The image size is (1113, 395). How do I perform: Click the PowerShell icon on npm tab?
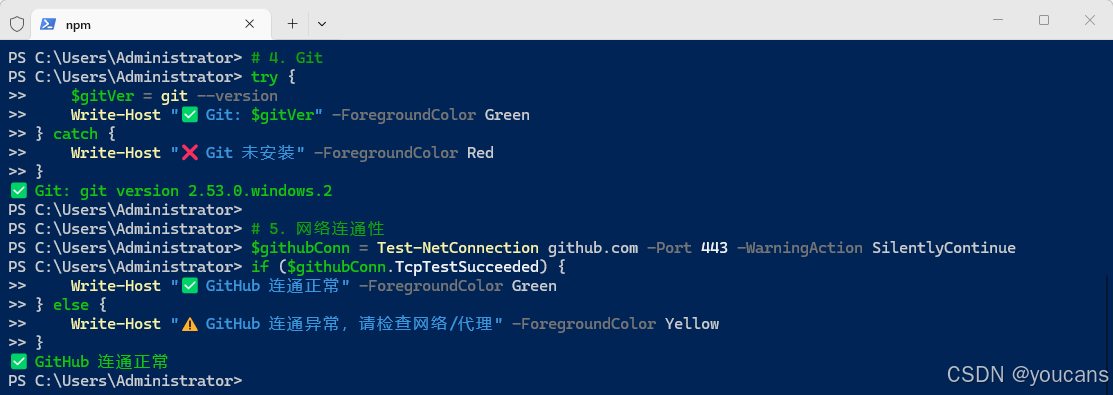click(x=48, y=24)
